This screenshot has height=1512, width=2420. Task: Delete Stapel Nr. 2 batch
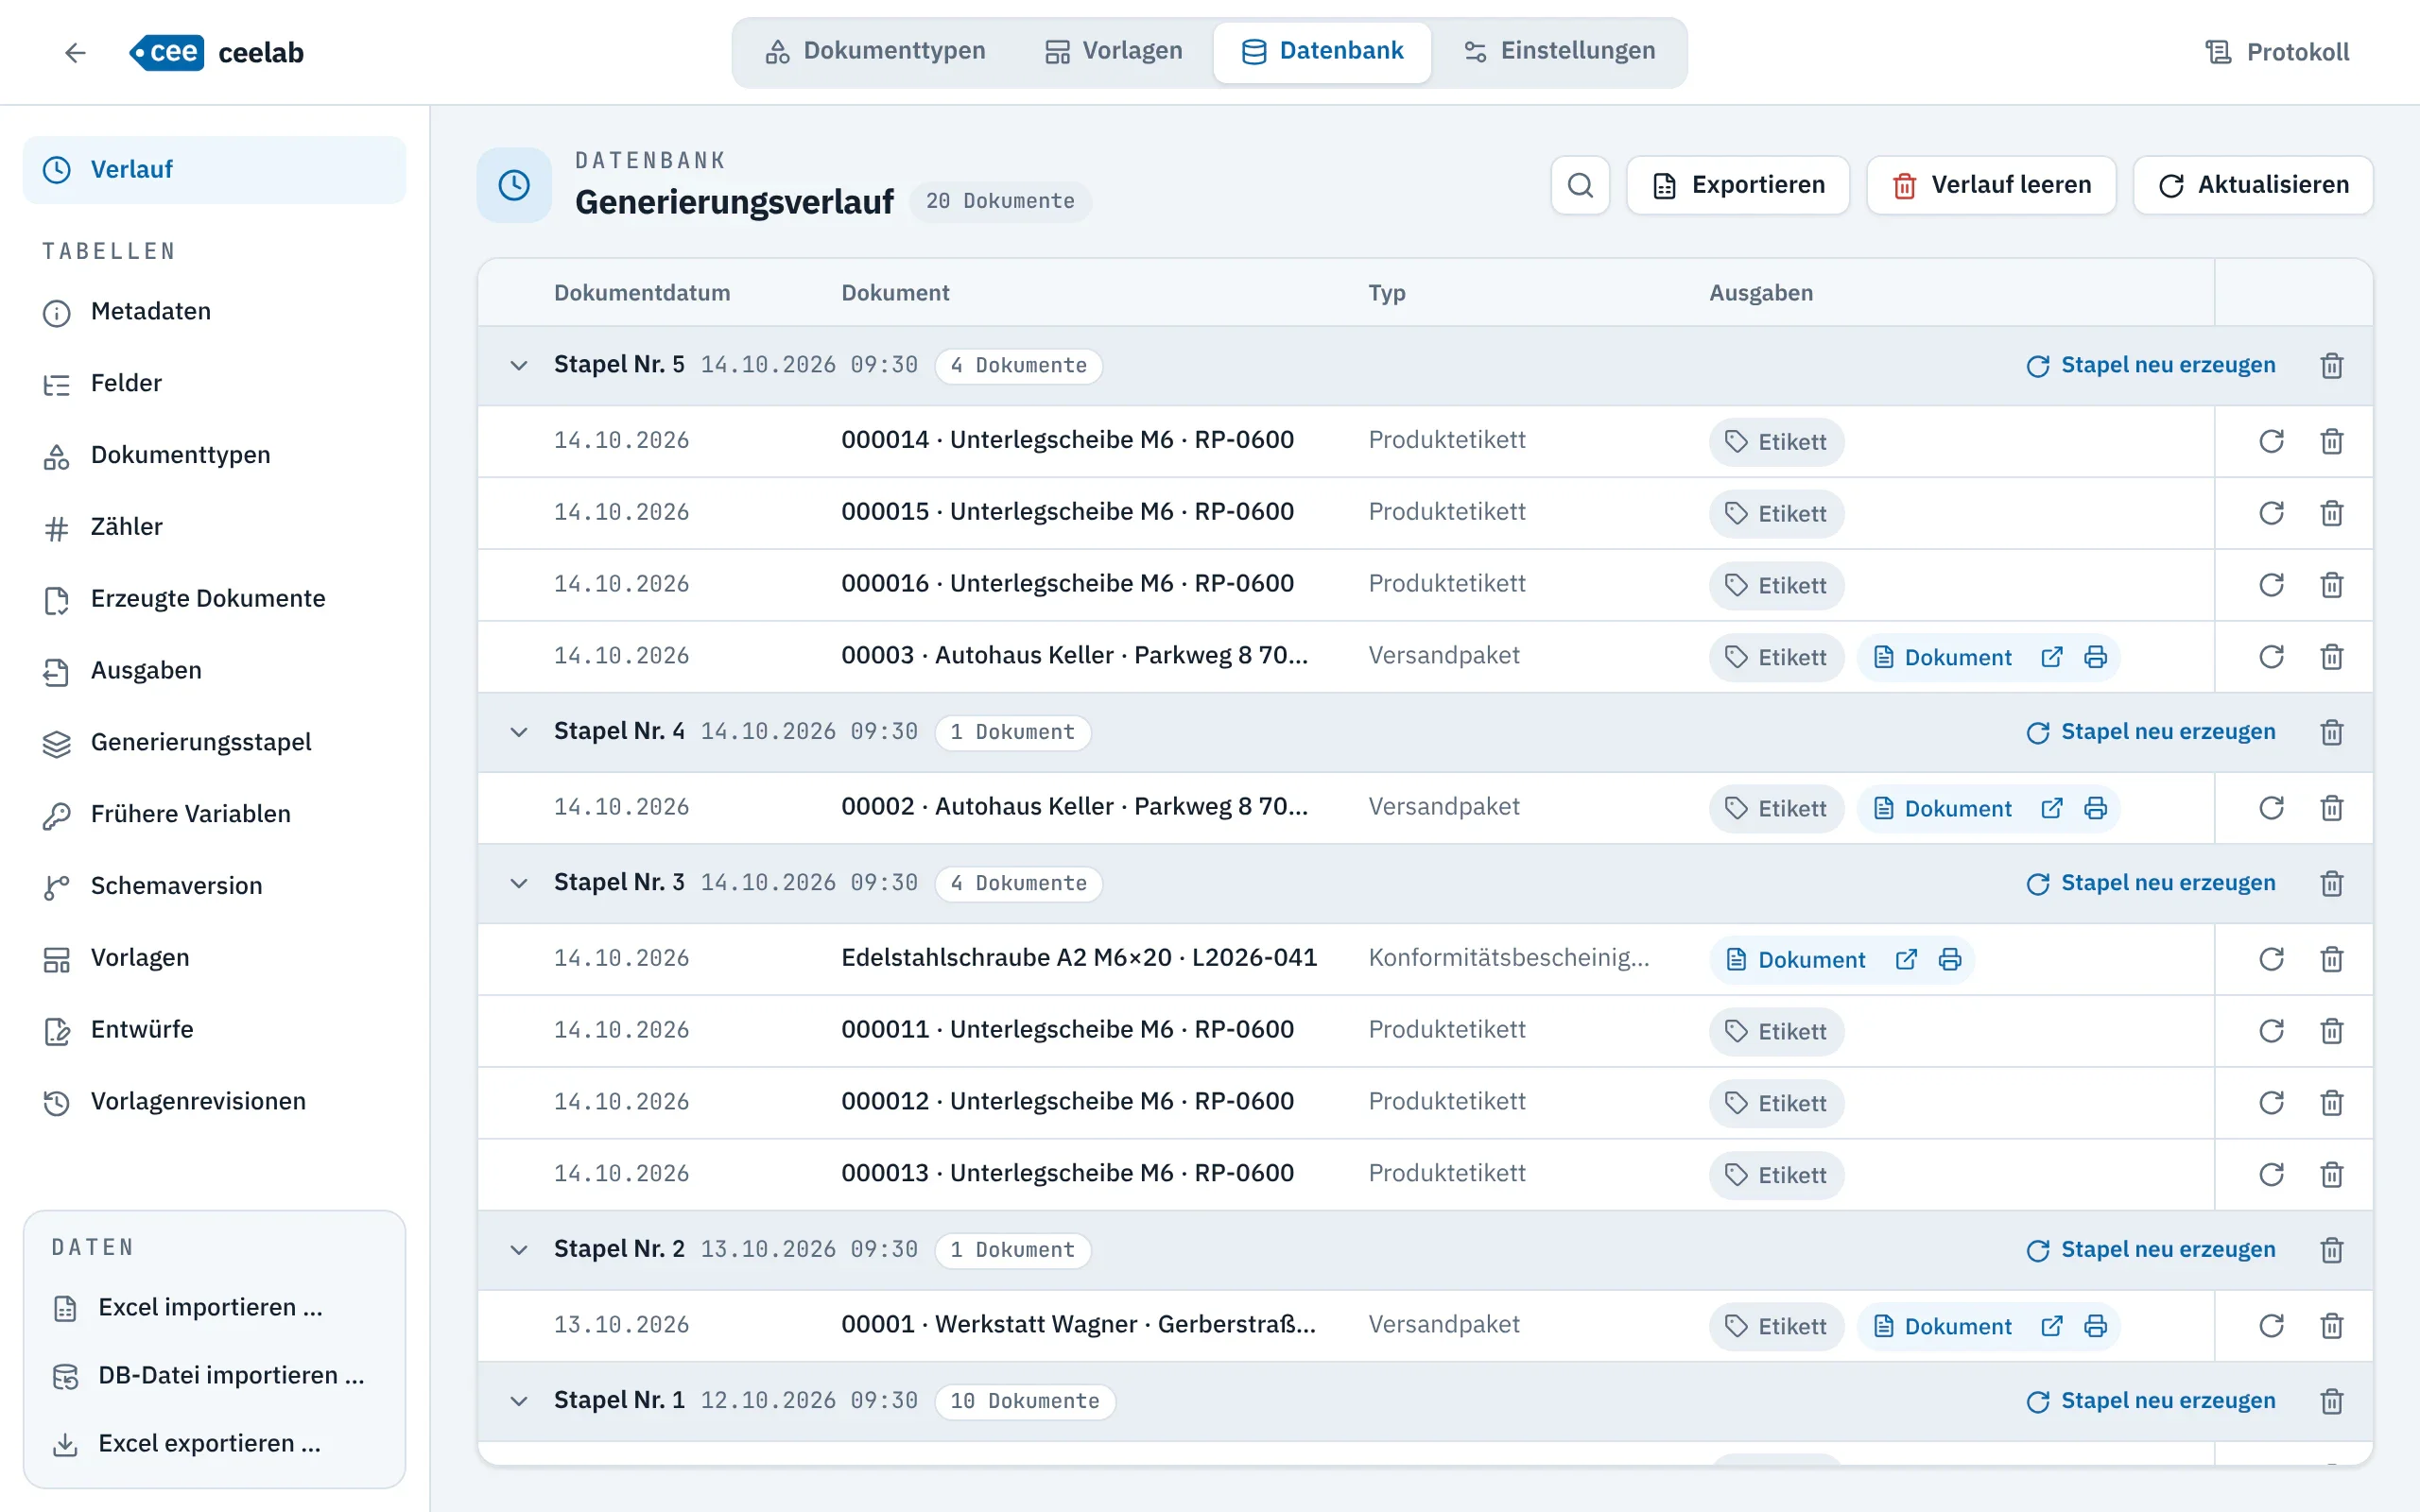2331,1250
